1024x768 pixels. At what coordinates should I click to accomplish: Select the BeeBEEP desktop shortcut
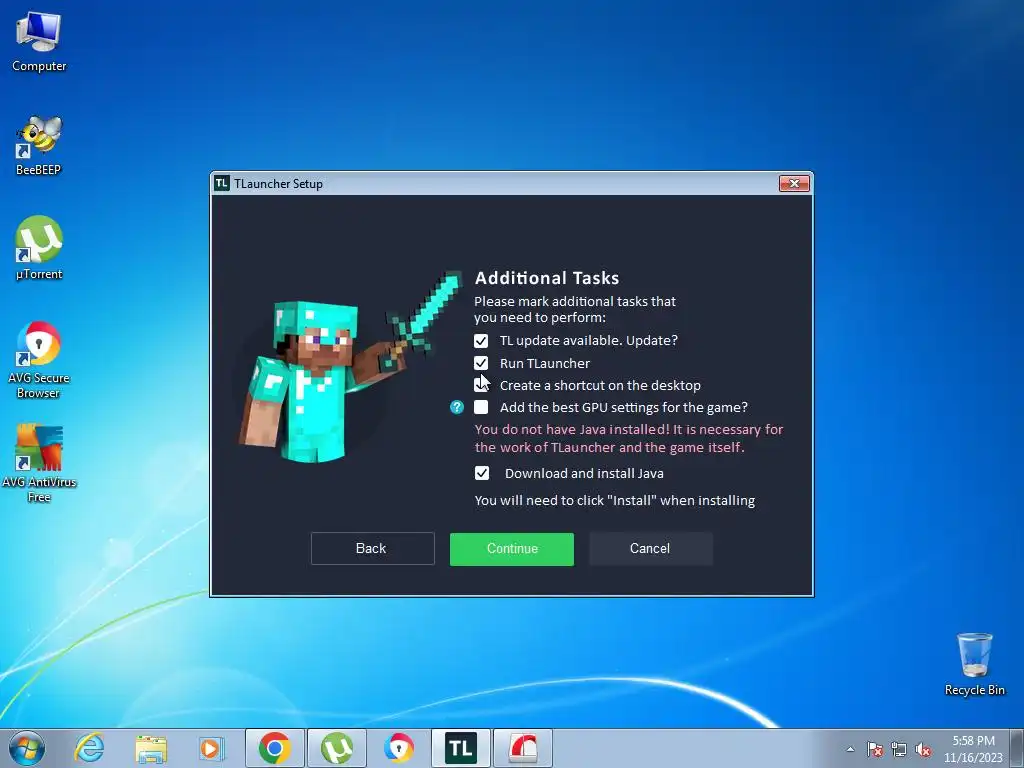(39, 146)
